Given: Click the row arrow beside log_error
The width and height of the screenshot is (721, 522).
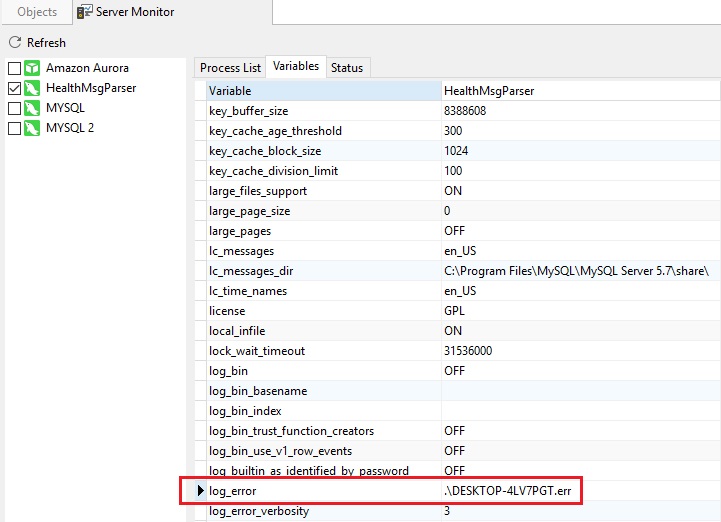Looking at the screenshot, I should pyautogui.click(x=200, y=491).
